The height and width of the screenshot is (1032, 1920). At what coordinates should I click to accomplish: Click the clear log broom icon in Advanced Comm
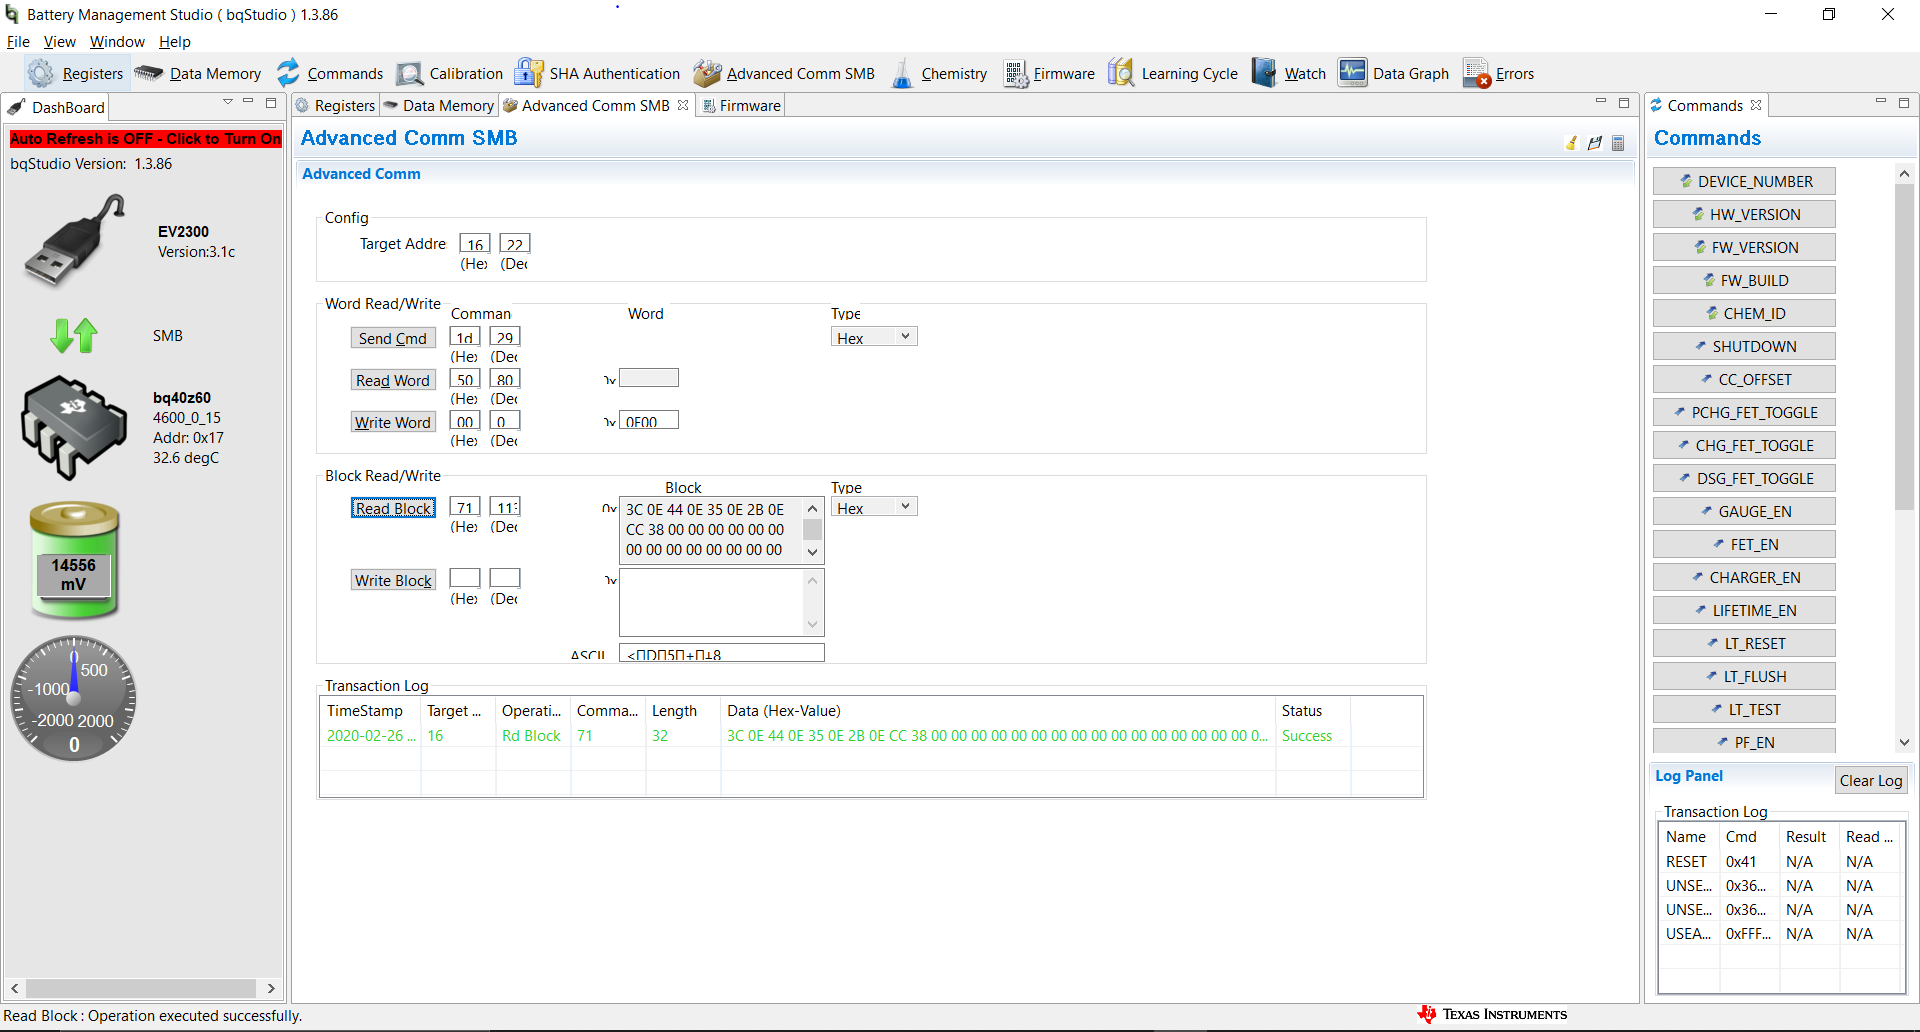coord(1571,143)
